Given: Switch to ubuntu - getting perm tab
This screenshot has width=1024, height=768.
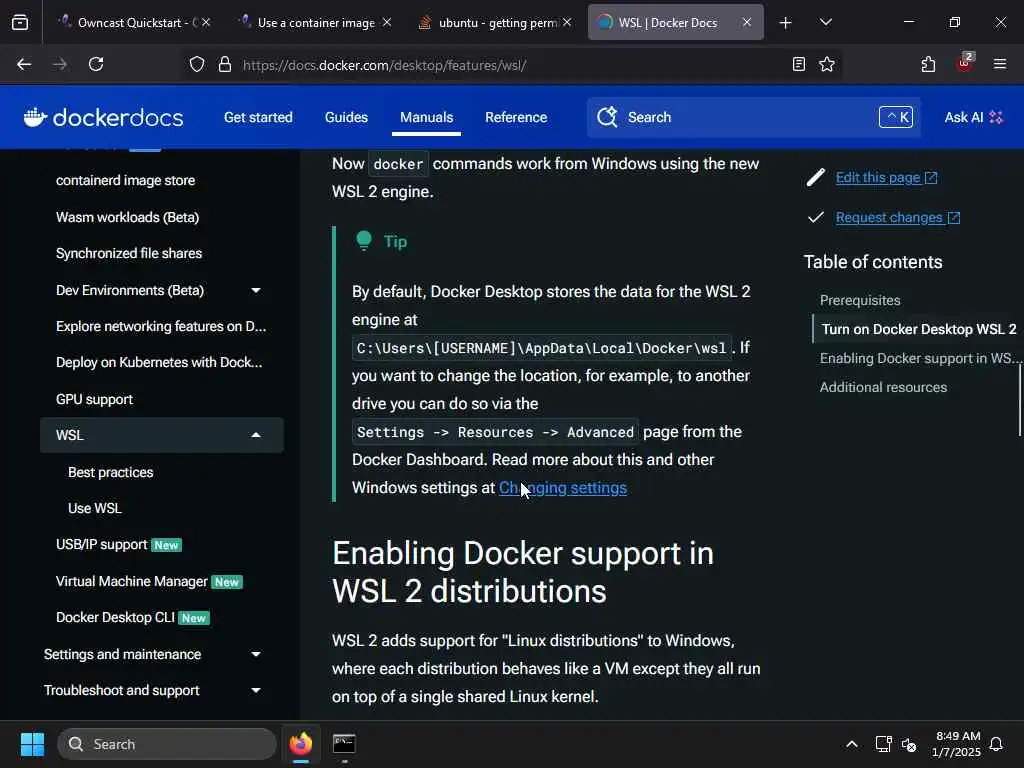Looking at the screenshot, I should (x=496, y=22).
